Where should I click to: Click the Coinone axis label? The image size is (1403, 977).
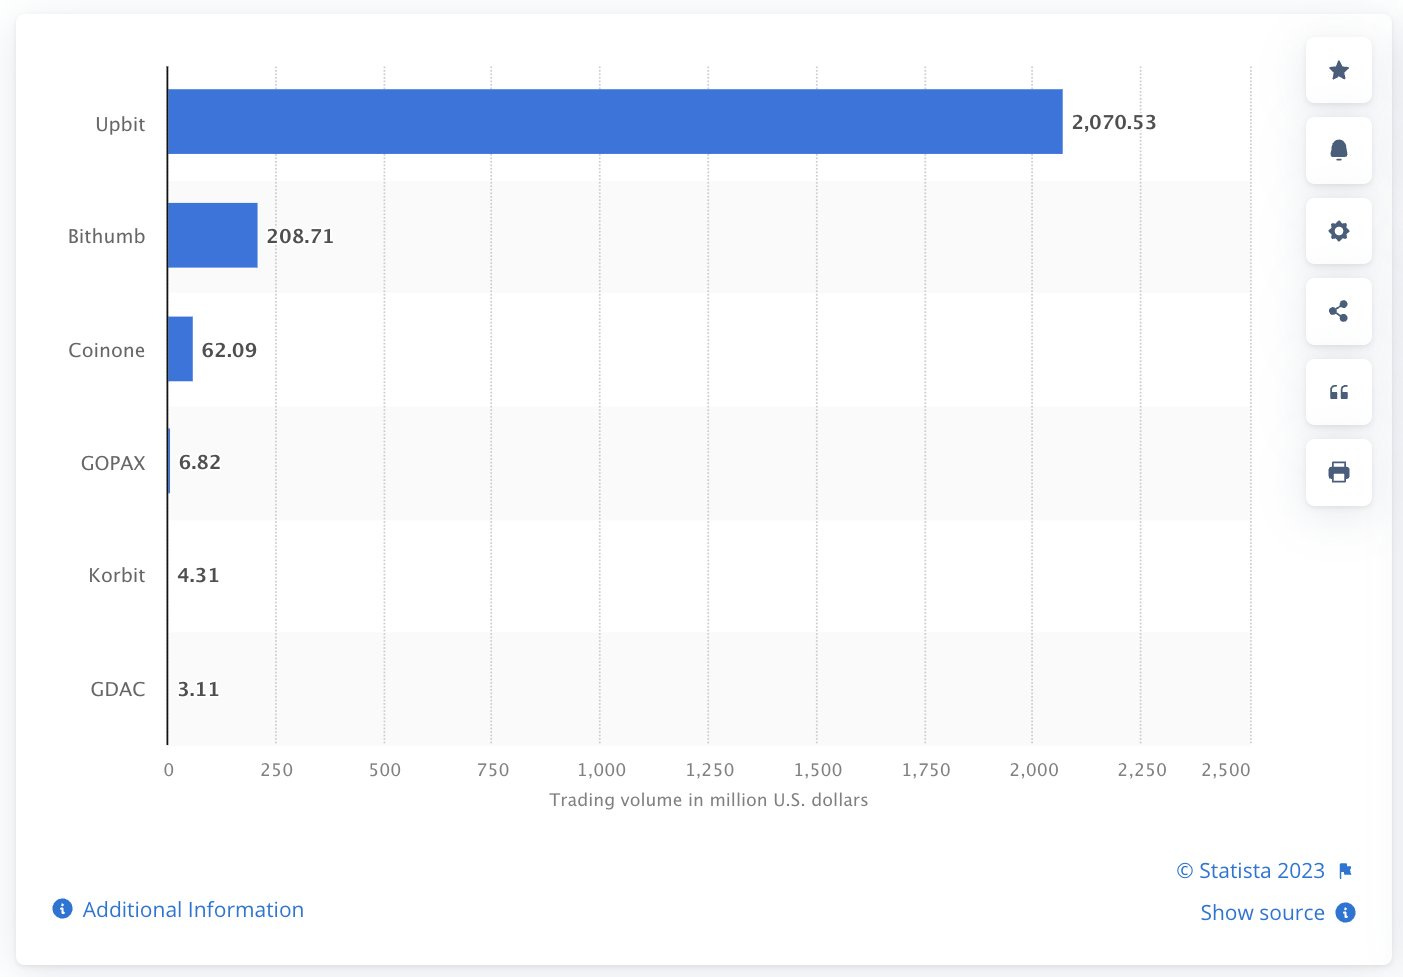click(x=106, y=350)
